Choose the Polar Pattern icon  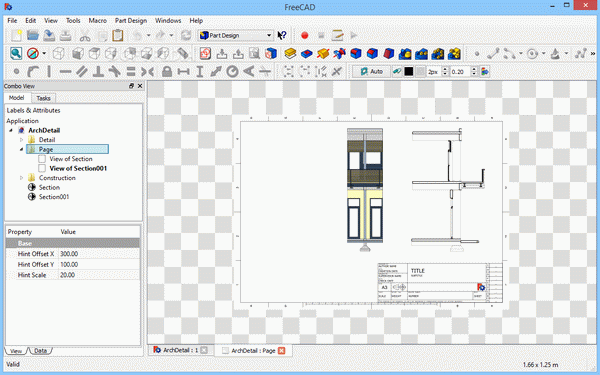click(438, 54)
